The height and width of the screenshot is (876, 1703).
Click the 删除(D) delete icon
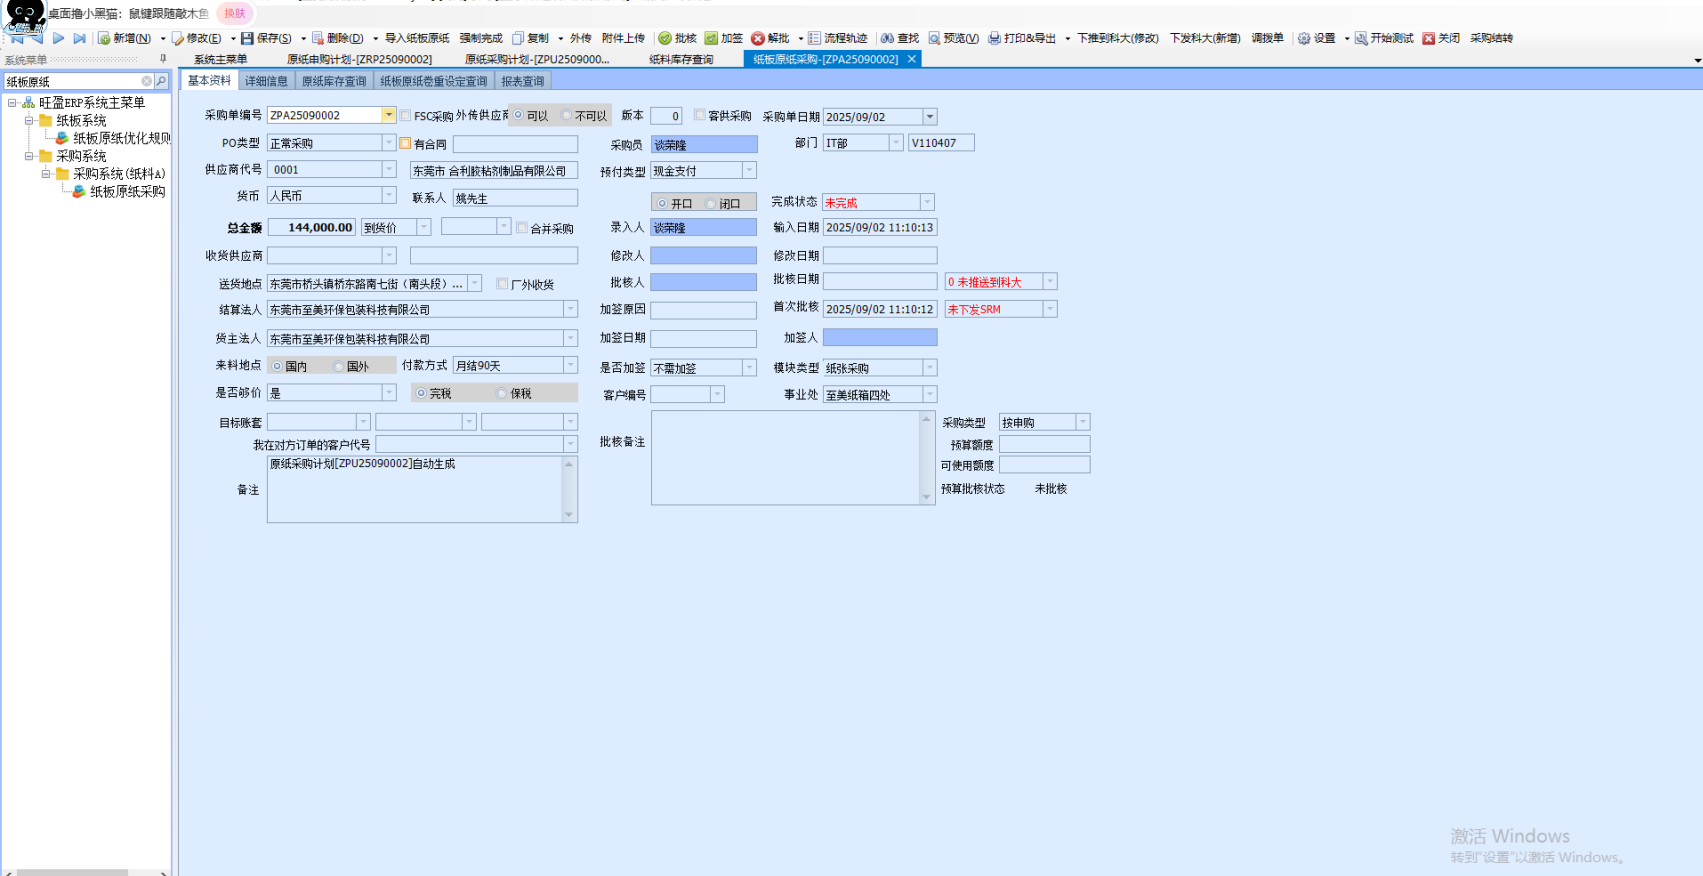pyautogui.click(x=318, y=38)
